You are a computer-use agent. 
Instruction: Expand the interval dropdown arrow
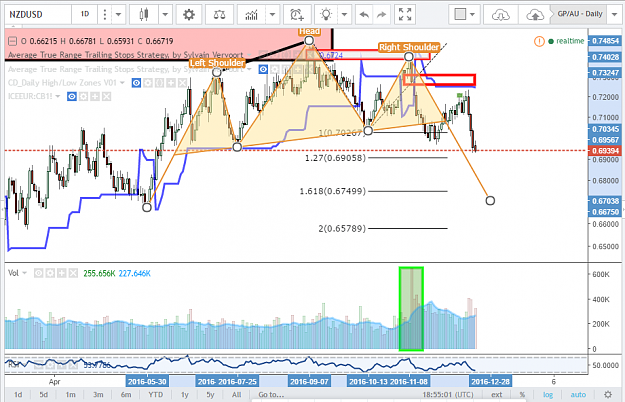pos(118,15)
